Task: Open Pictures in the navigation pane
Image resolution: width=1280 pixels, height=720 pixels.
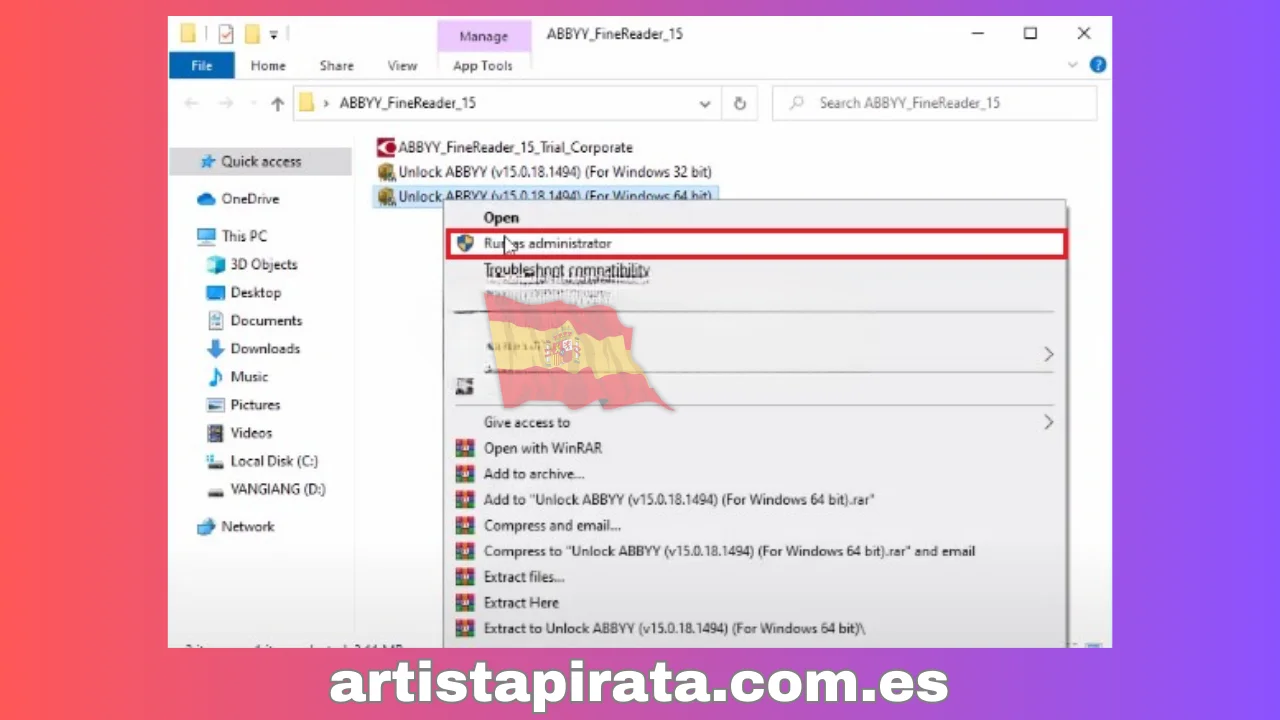Action: [x=255, y=405]
